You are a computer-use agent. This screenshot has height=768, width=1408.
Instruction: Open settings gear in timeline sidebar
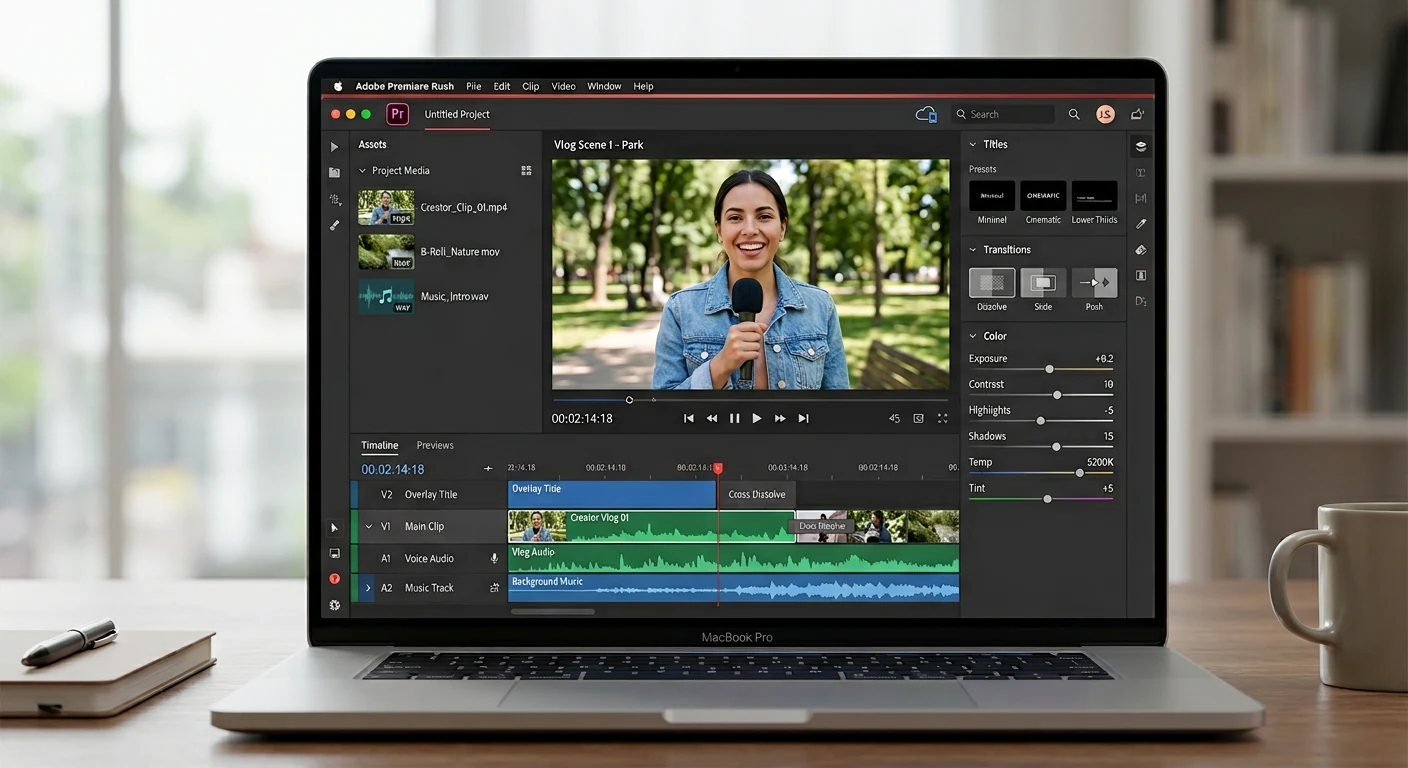(335, 605)
